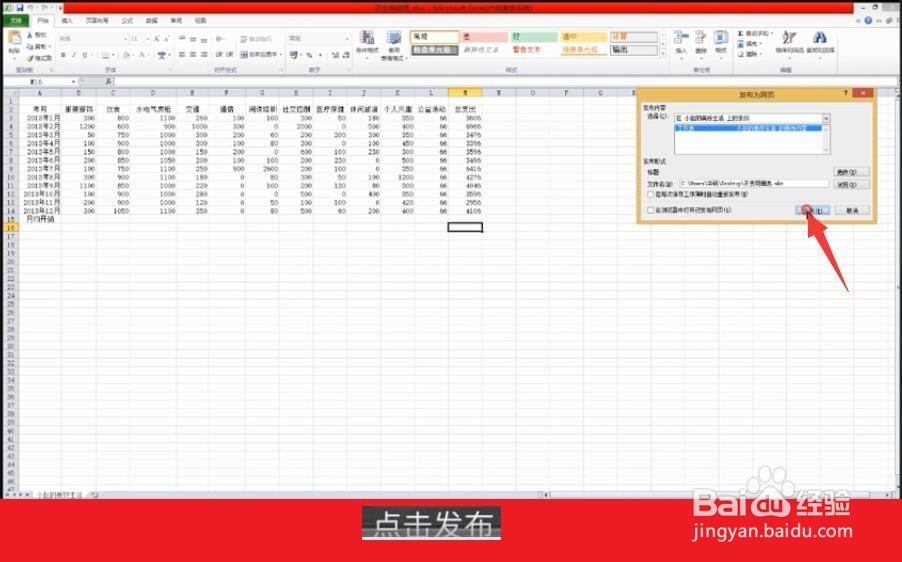Switch to the 视图 (View) tab
902x562 pixels.
(x=200, y=21)
